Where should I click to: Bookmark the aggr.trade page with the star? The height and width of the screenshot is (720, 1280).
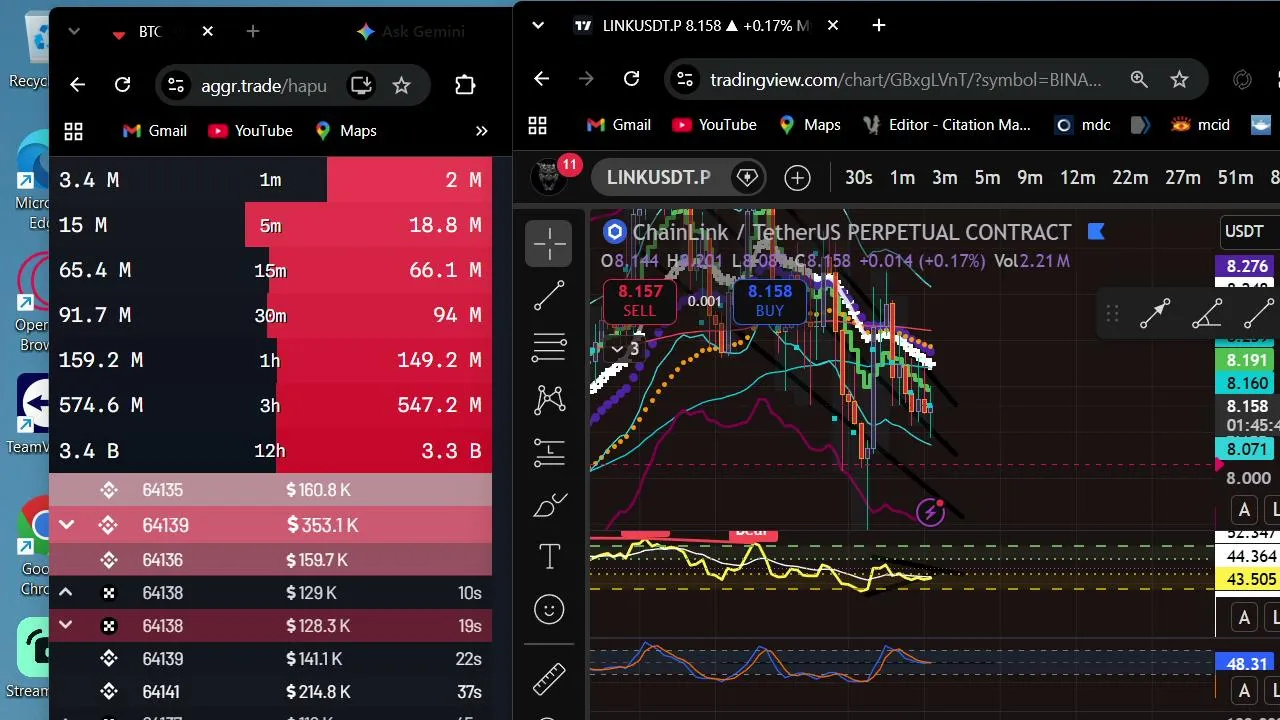pyautogui.click(x=401, y=85)
